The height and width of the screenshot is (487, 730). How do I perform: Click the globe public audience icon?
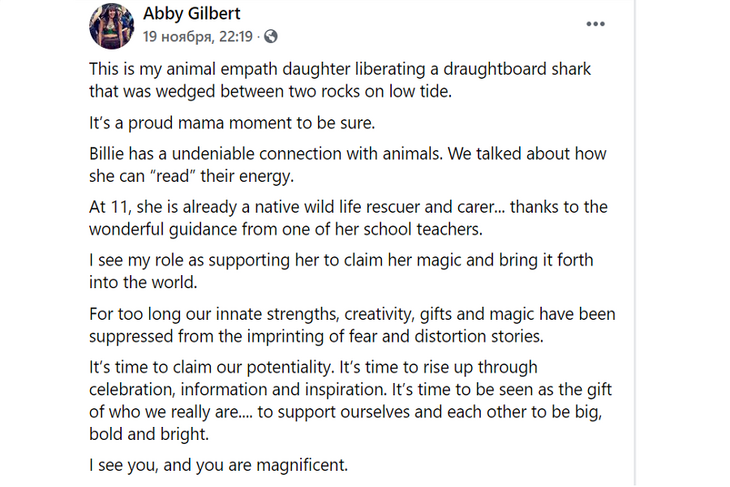271,37
